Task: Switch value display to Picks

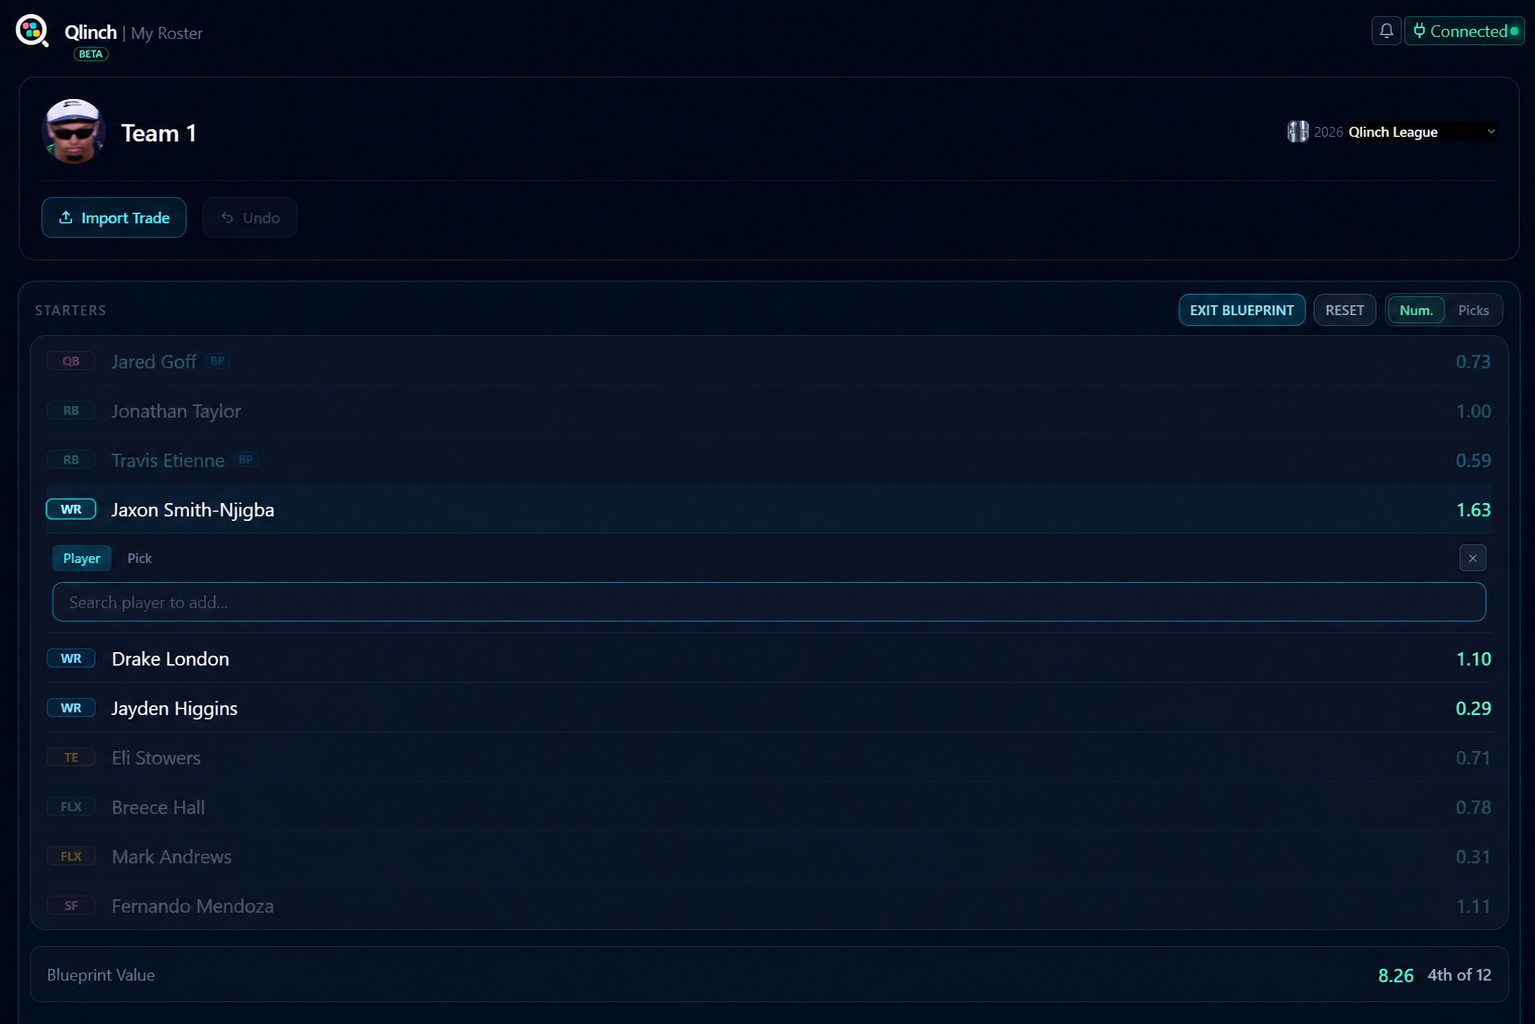Action: pyautogui.click(x=1473, y=310)
